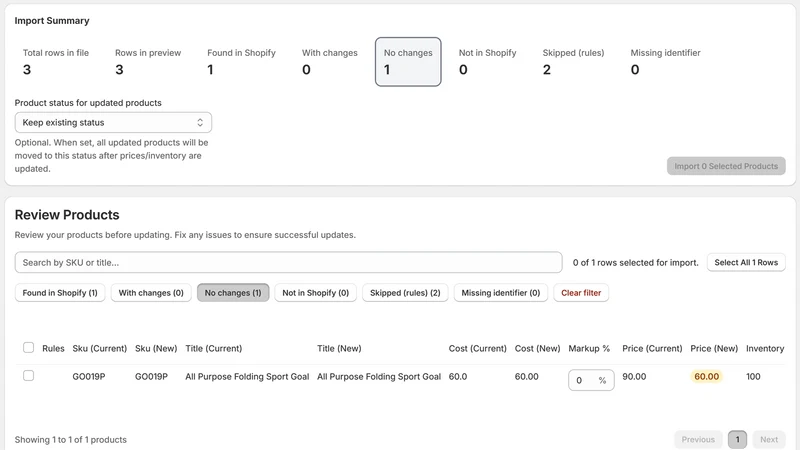Click the new title All Purpose Folding Sport Goal
800x450 pixels.
pos(379,377)
